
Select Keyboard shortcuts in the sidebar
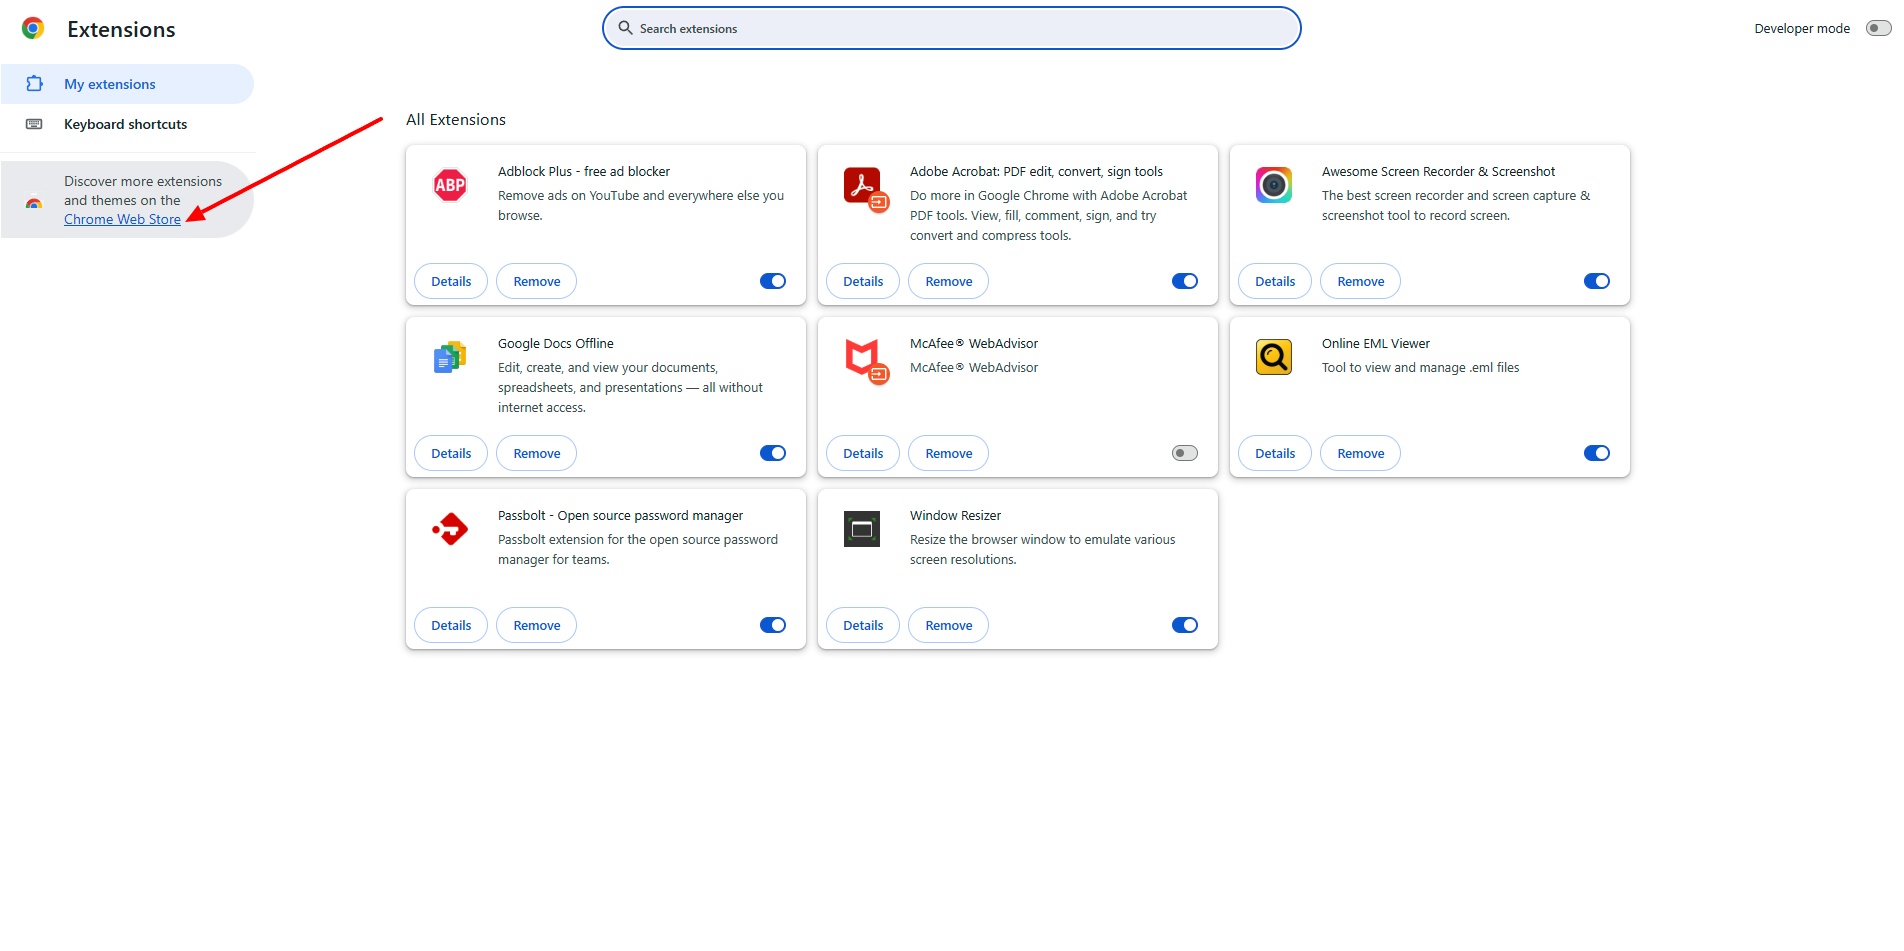[125, 124]
